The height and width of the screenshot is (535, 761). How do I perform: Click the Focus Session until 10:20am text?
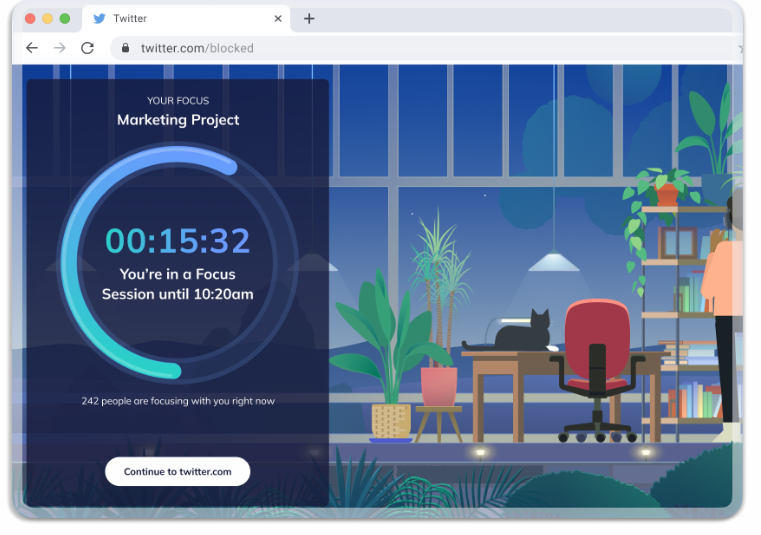click(178, 284)
